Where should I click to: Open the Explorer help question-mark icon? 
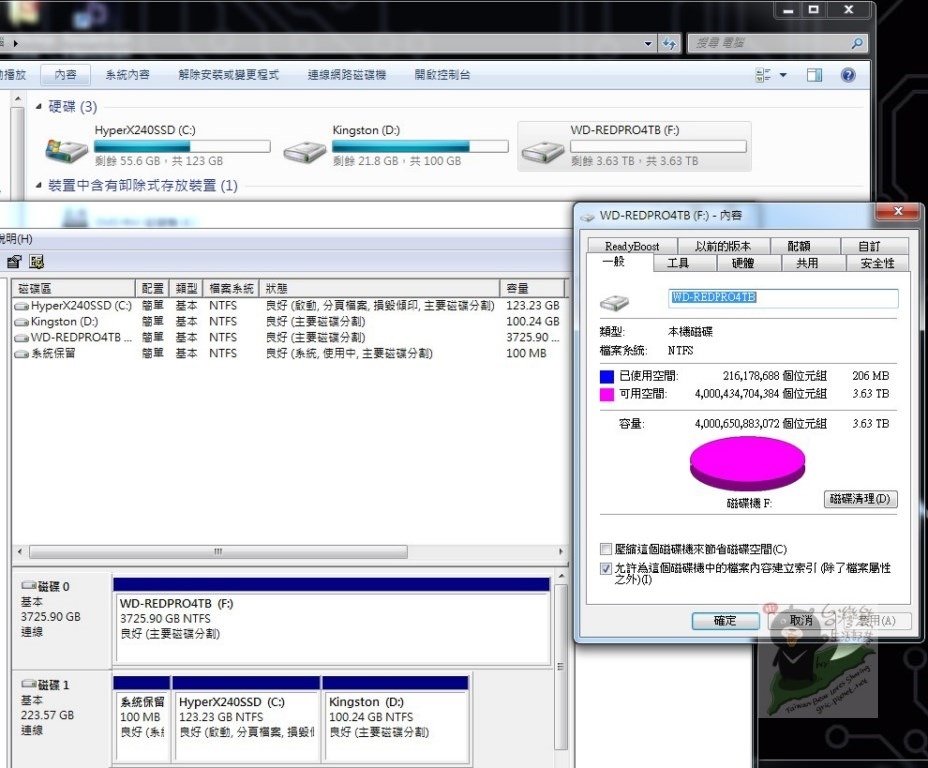tap(848, 75)
